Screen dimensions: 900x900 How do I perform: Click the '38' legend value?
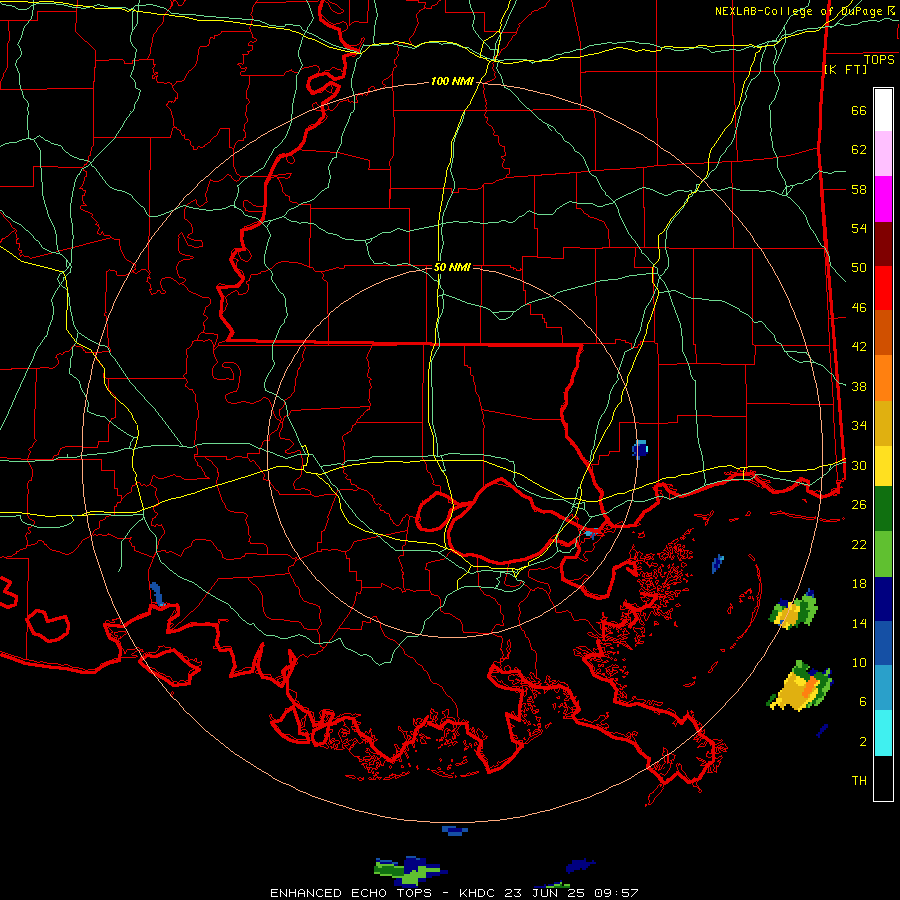859,386
